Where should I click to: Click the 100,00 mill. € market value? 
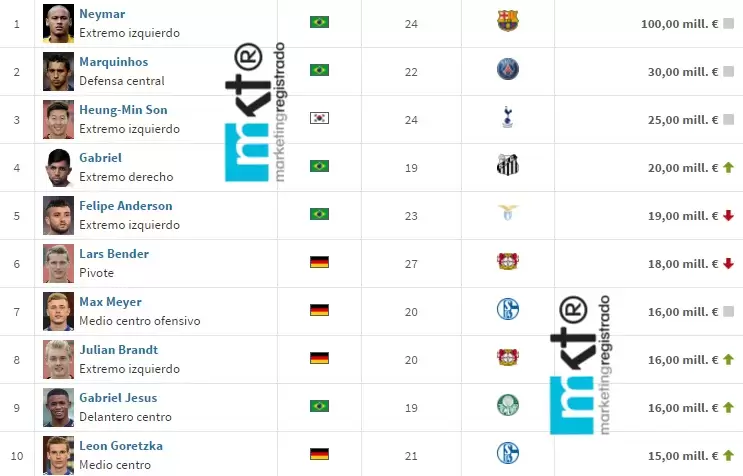(679, 23)
